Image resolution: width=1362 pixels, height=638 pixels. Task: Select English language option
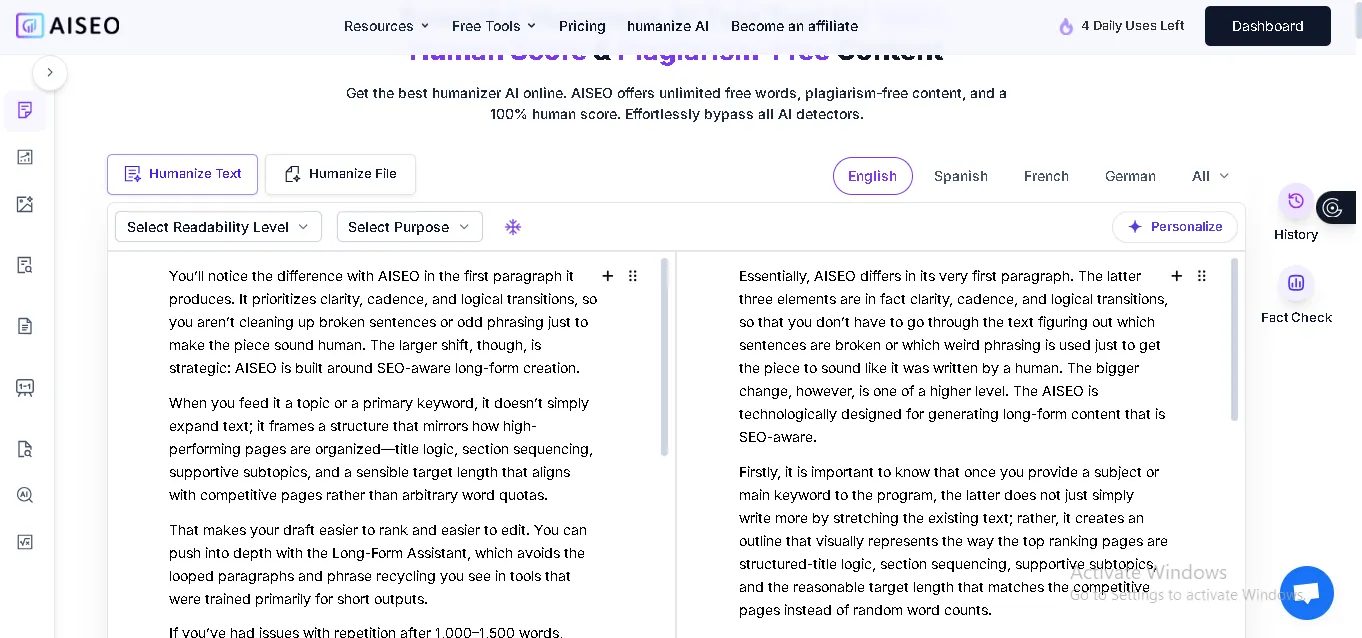872,176
